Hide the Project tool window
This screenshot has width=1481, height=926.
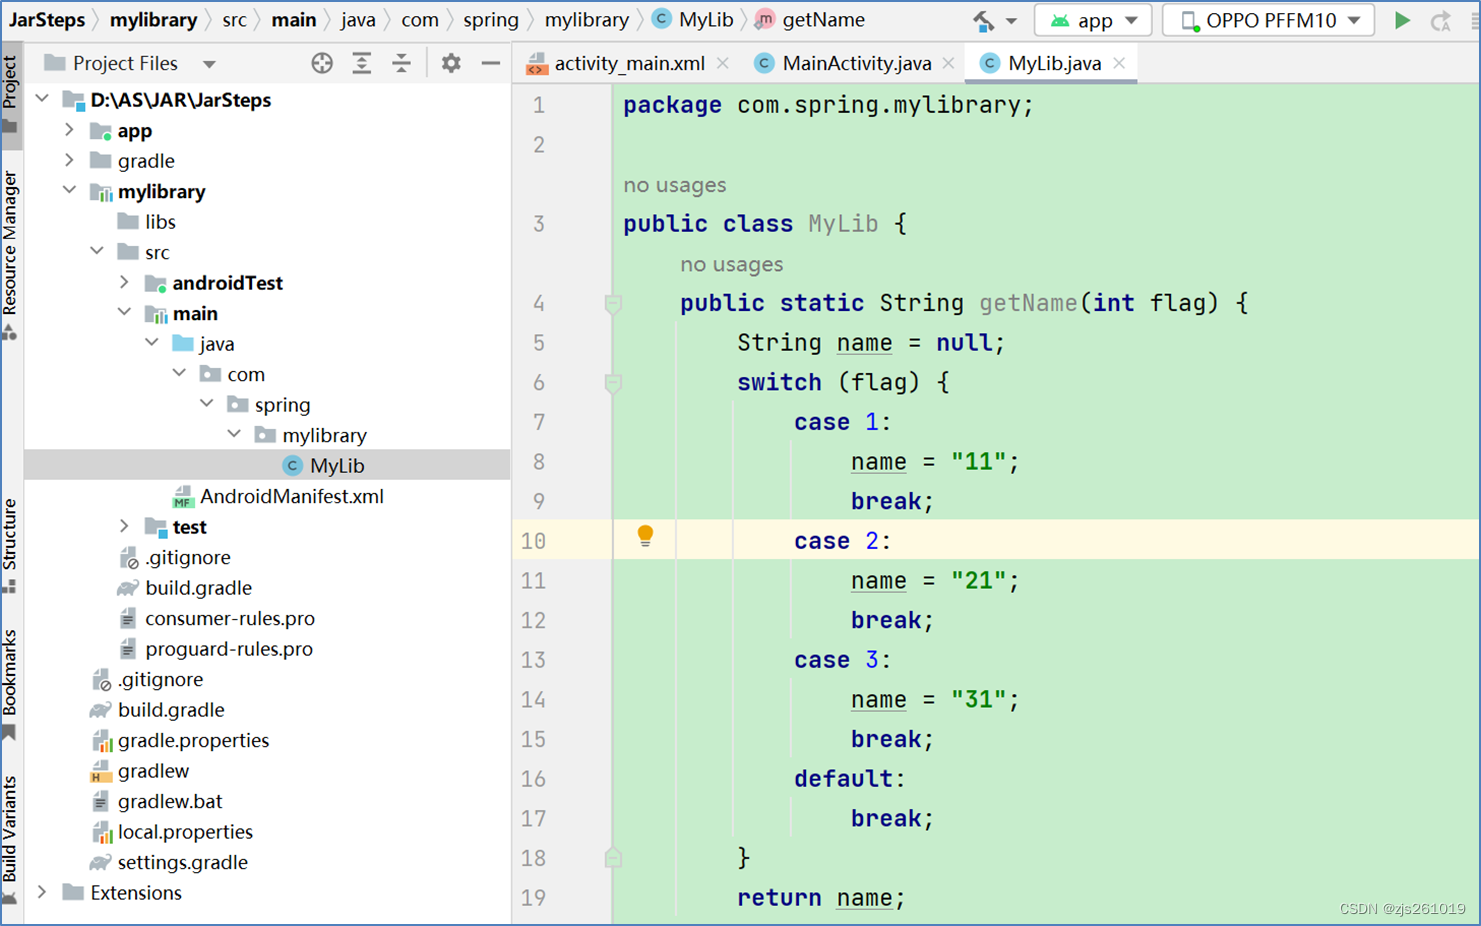pos(490,63)
